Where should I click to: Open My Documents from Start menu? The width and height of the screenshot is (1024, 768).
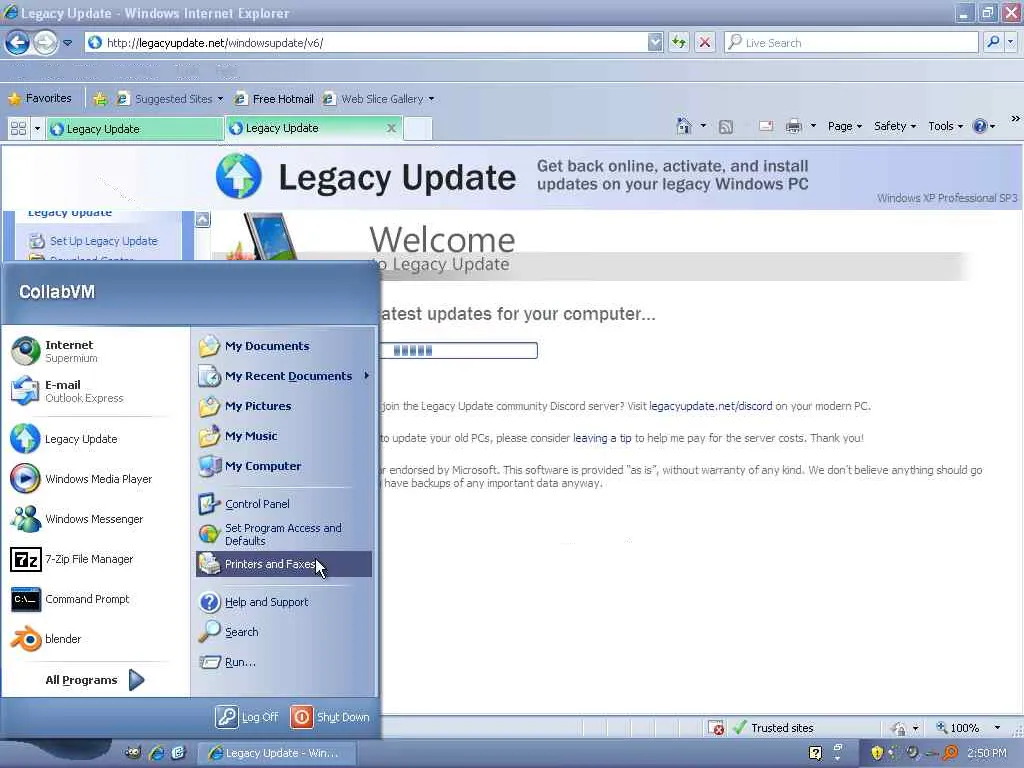[x=285, y=346]
